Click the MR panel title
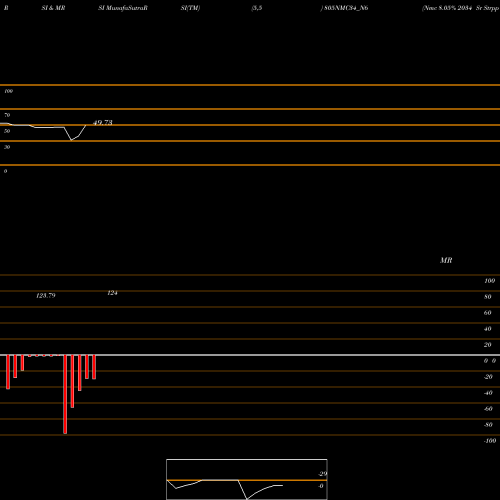This screenshot has width=500, height=500. tap(446, 260)
